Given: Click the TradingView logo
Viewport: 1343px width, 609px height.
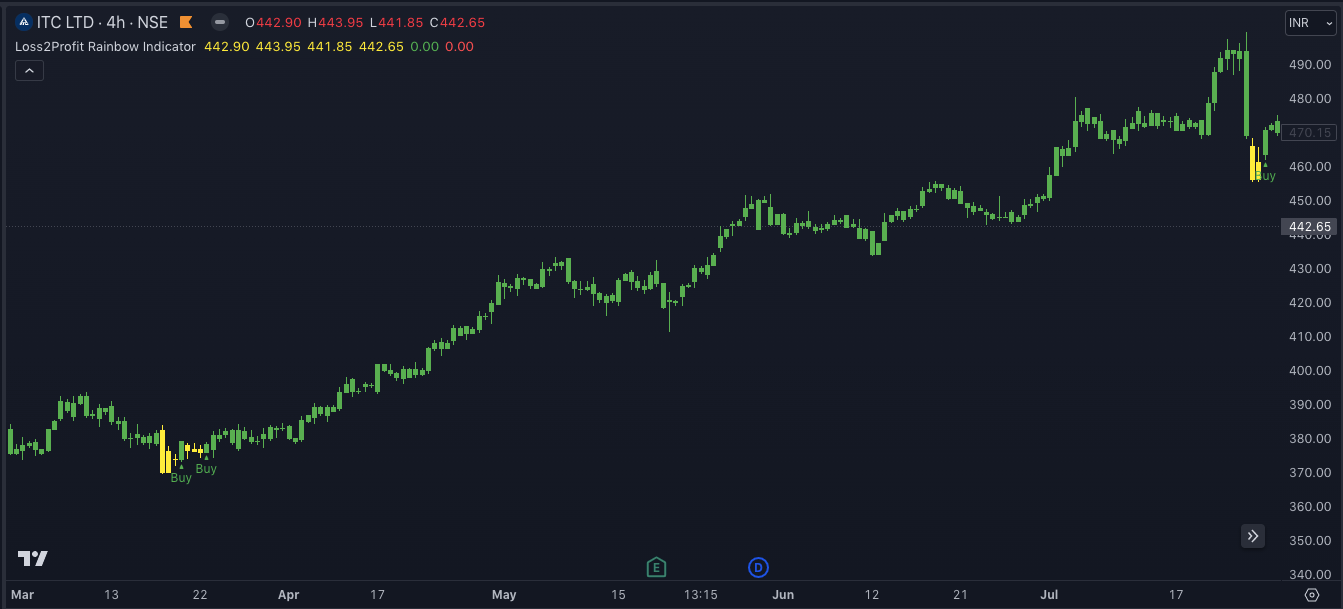Looking at the screenshot, I should click(x=32, y=558).
